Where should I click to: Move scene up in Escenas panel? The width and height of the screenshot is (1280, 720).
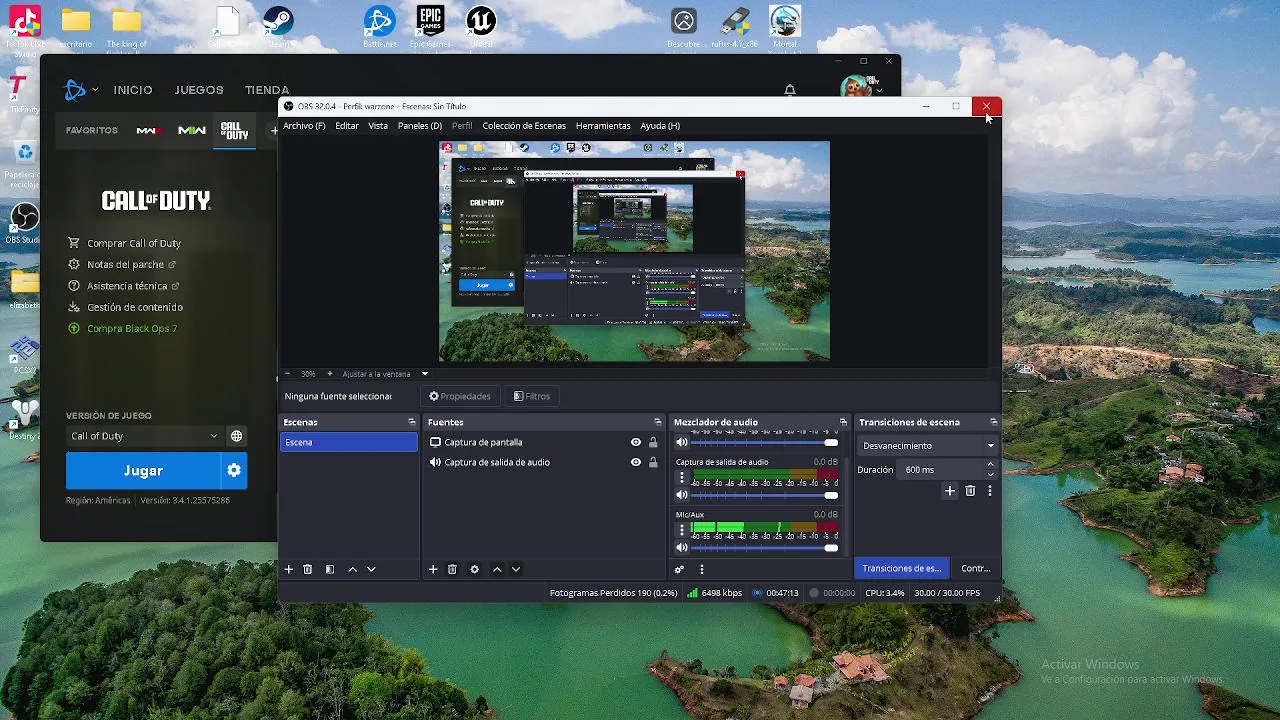(352, 569)
